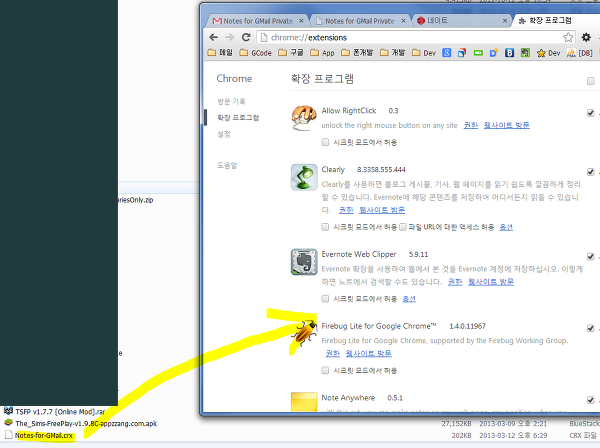Open the [DB] bookmark

[x=580, y=53]
